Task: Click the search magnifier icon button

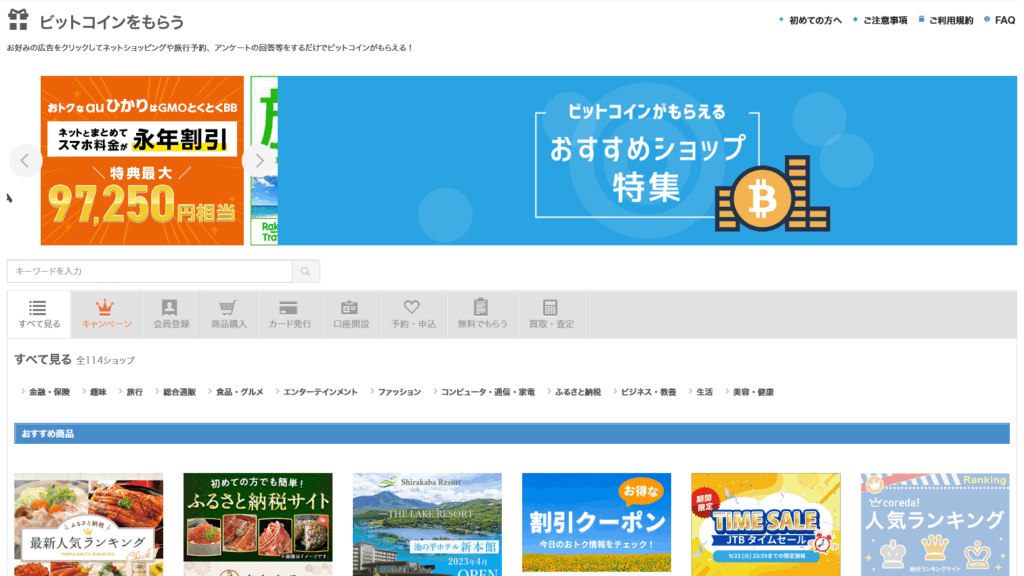Action: pos(306,271)
